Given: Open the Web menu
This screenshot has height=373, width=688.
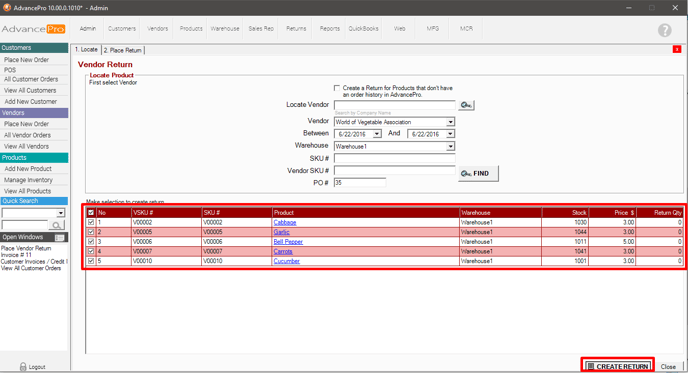Looking at the screenshot, I should coord(399,29).
